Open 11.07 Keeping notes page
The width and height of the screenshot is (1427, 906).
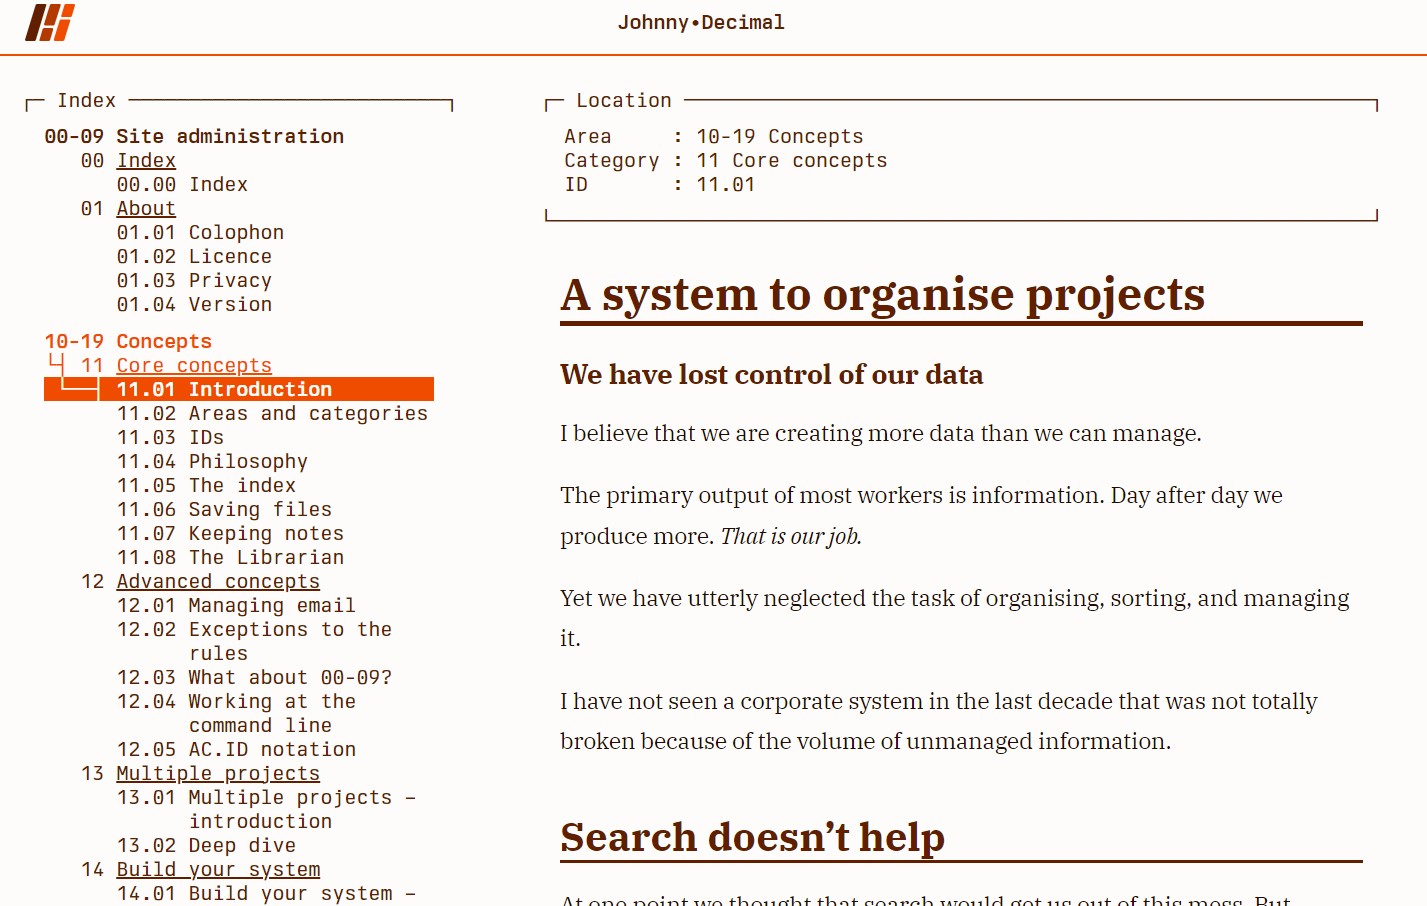point(230,534)
